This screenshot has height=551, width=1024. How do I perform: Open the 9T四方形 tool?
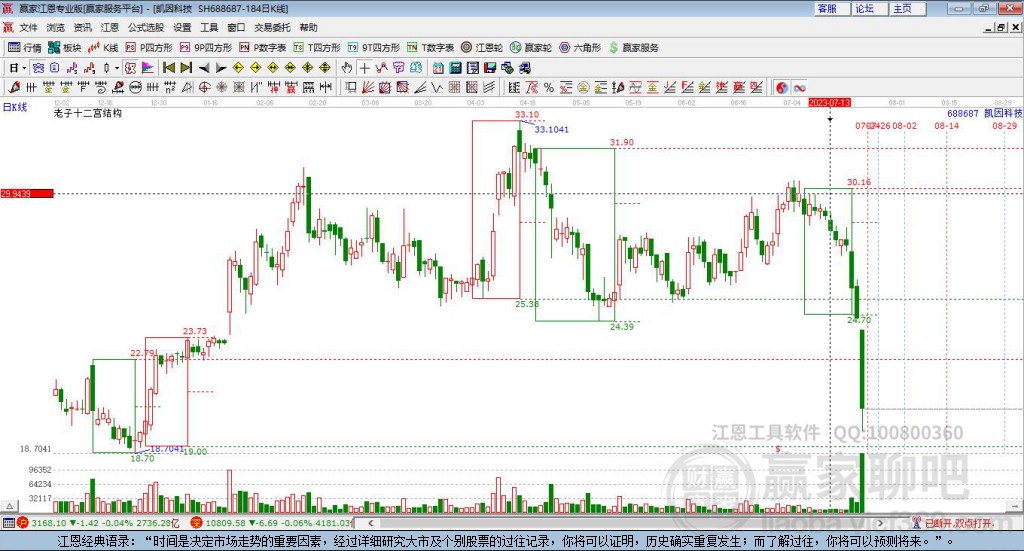[x=374, y=48]
